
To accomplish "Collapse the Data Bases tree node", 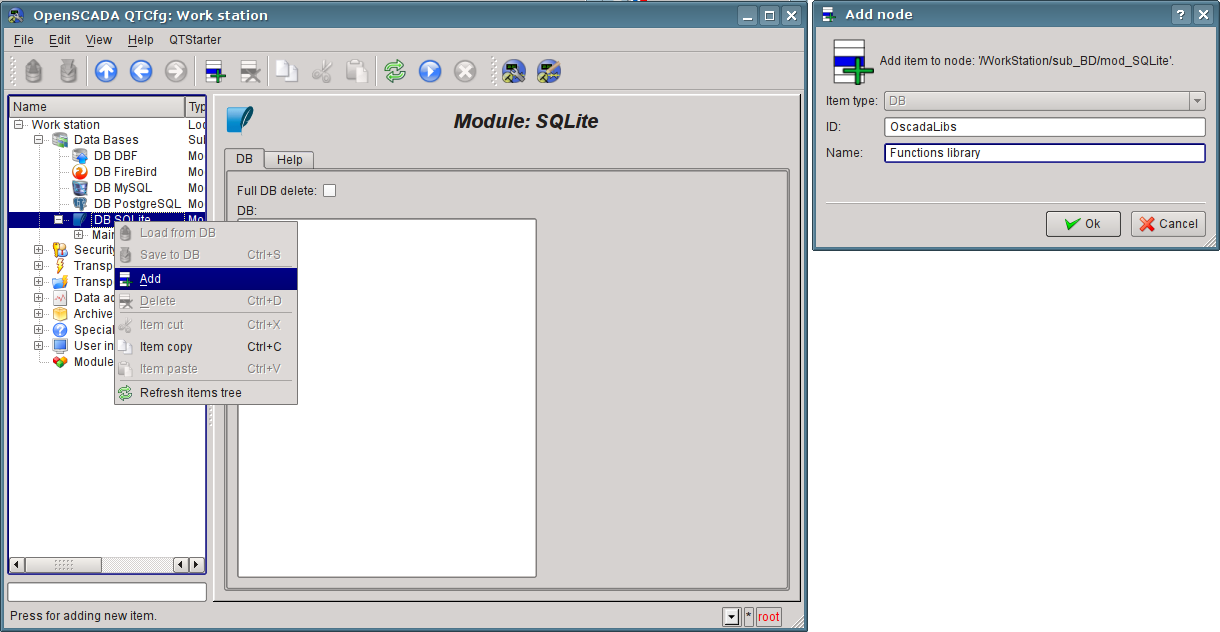I will coord(39,140).
